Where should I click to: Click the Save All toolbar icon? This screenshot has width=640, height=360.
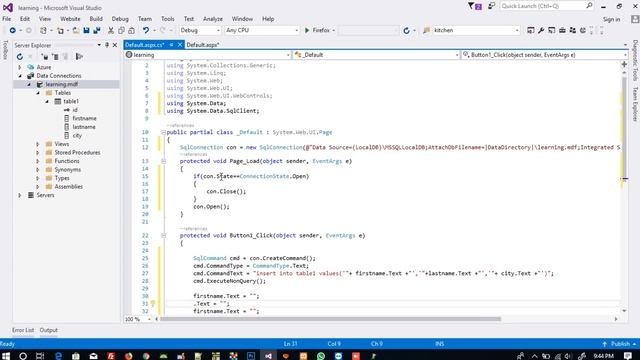point(97,30)
